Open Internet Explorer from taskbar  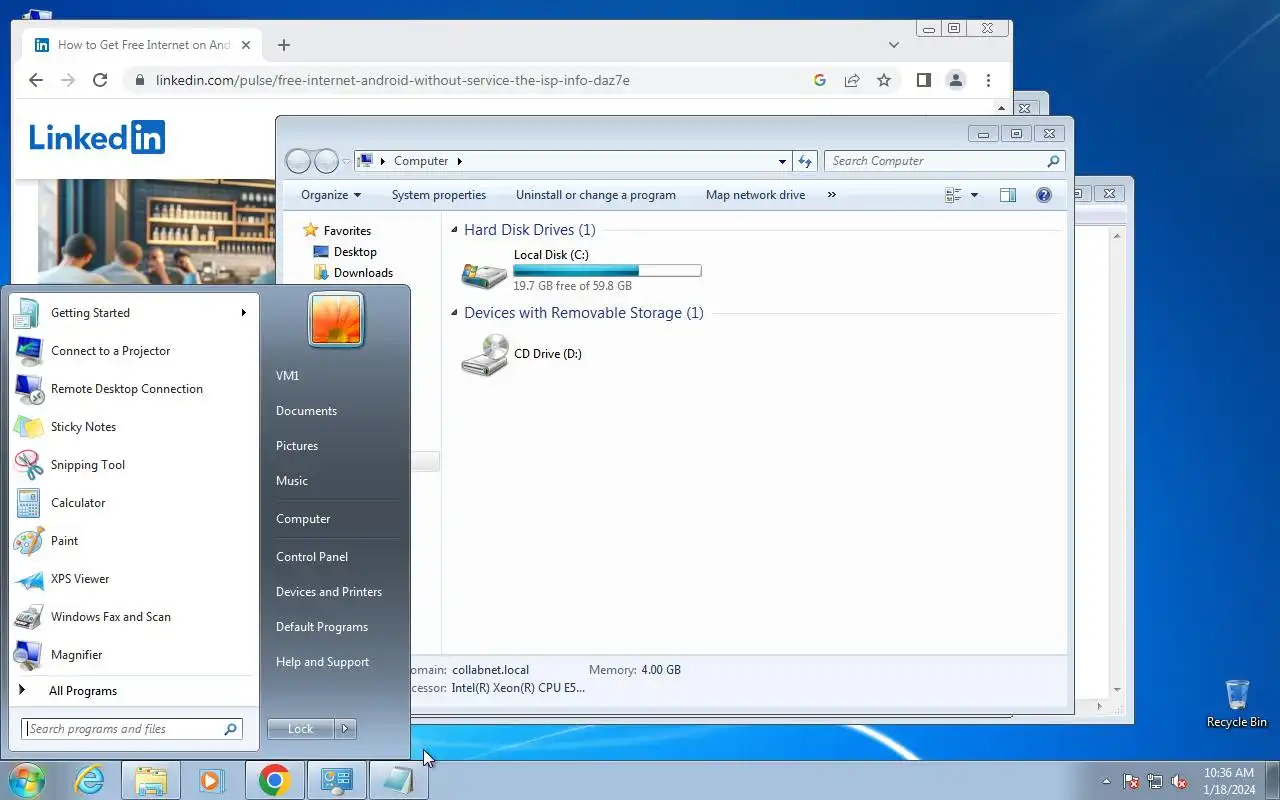(x=89, y=780)
